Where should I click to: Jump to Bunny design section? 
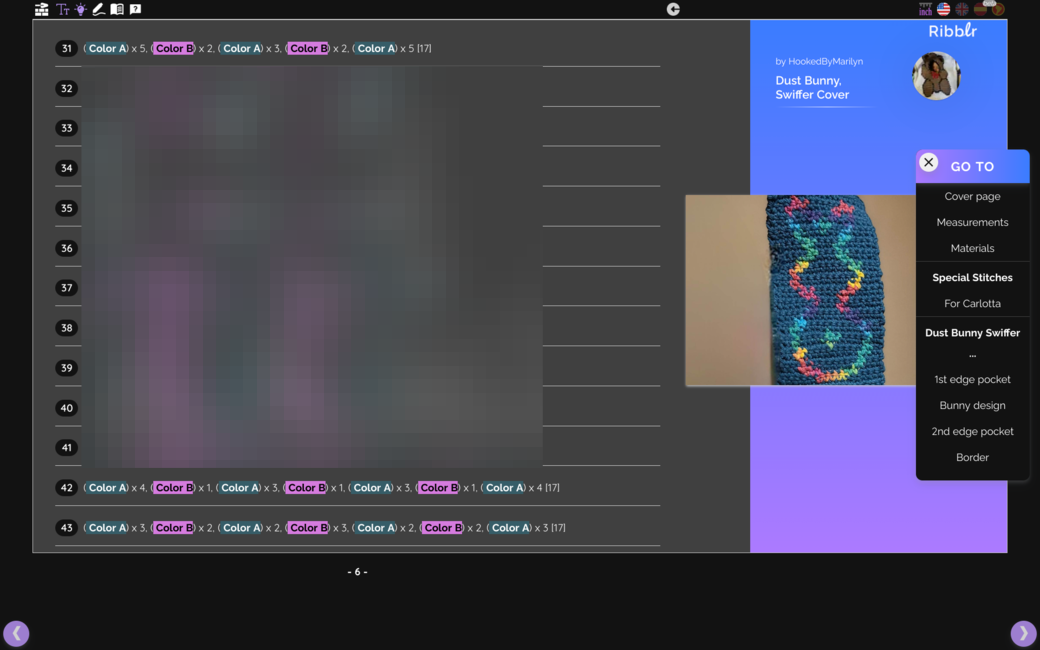(972, 406)
